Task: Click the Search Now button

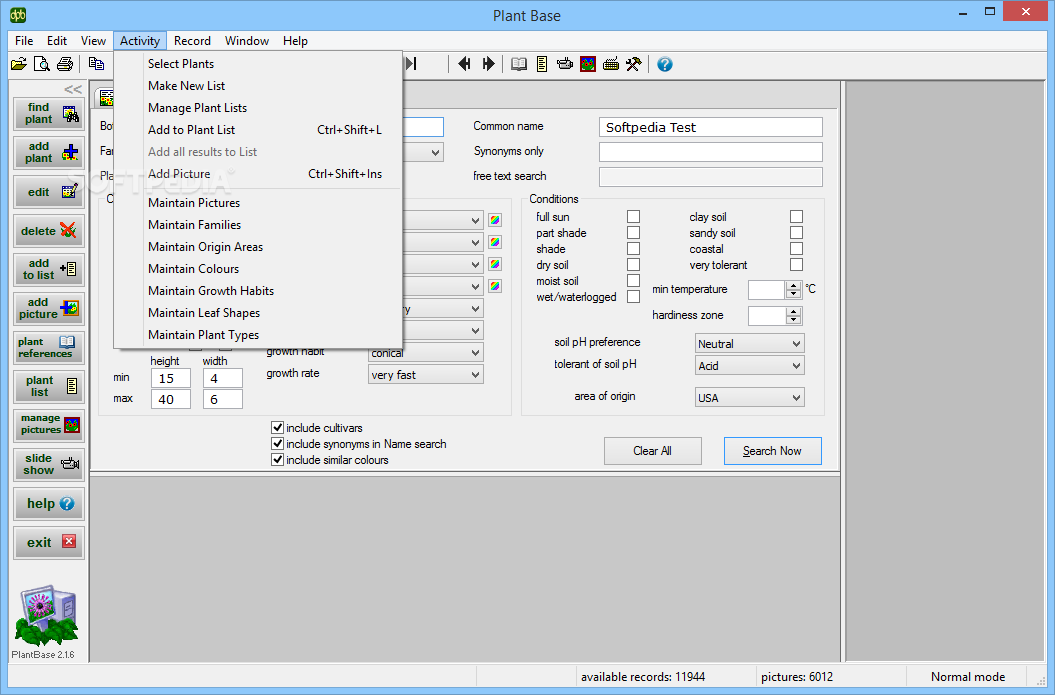Action: (x=772, y=451)
